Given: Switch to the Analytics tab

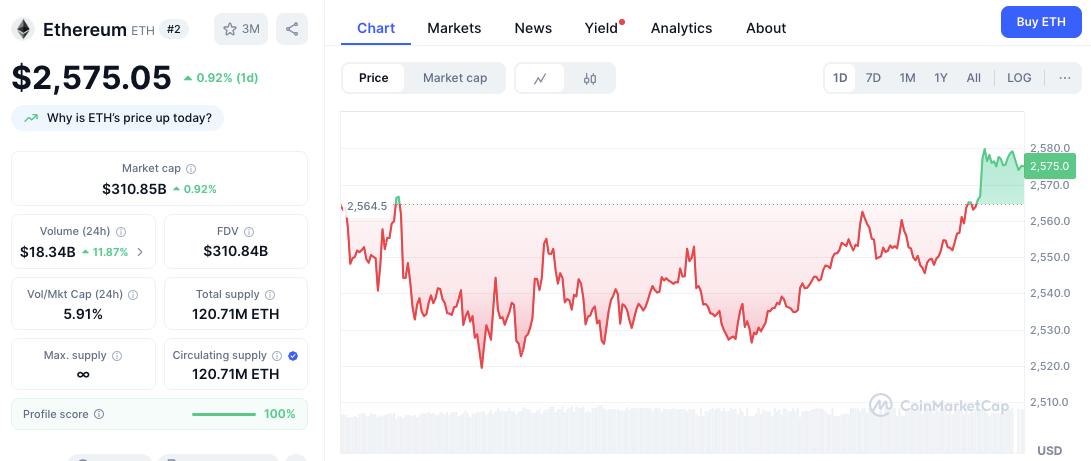Looking at the screenshot, I should (681, 28).
